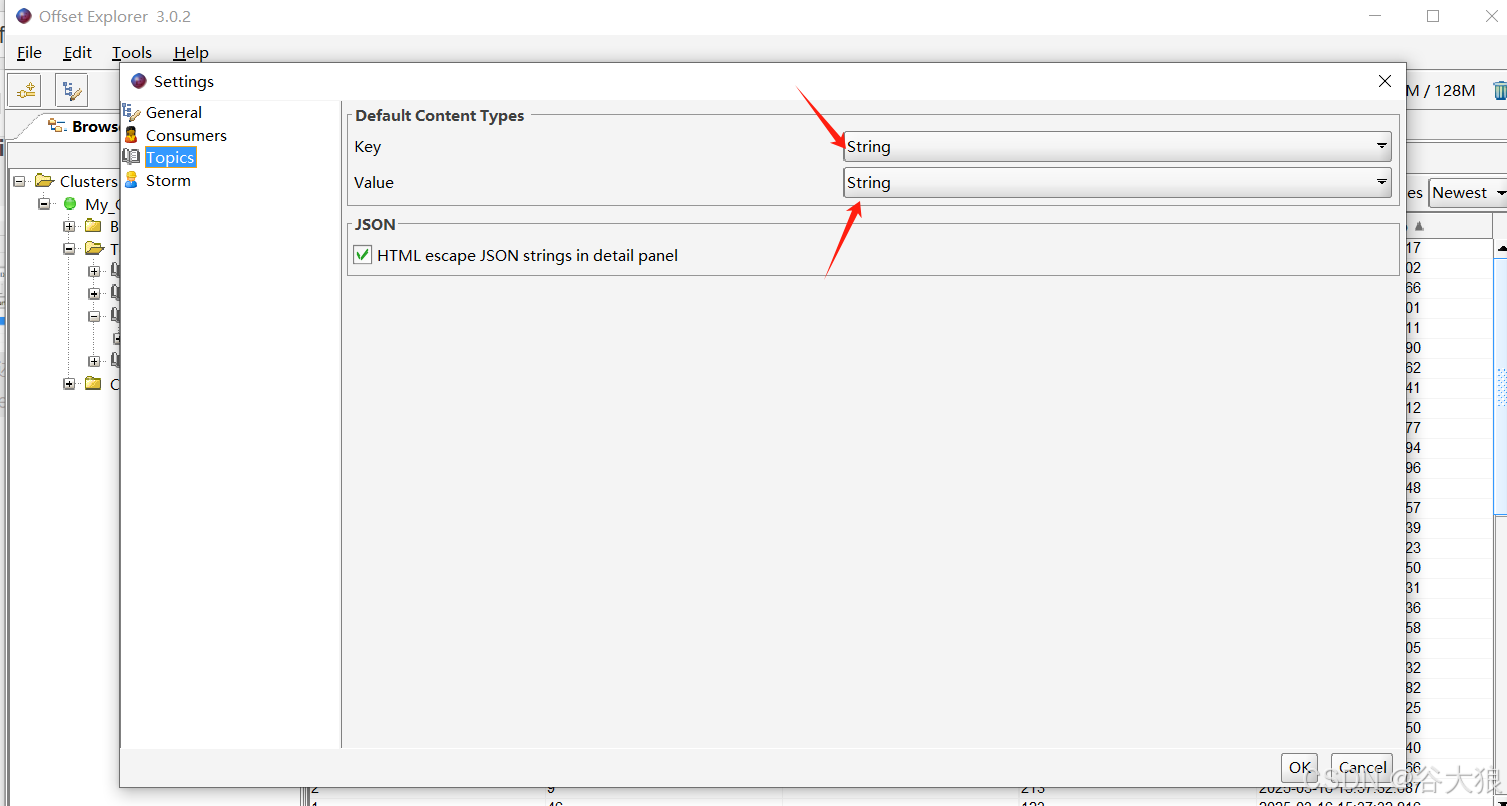Open the Key content type dropdown
This screenshot has height=806, width=1507.
1117,147
